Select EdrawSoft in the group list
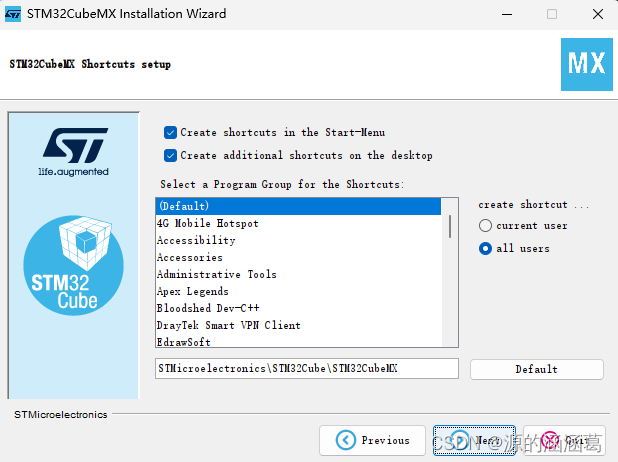Viewport: 618px width, 462px height. coord(298,341)
